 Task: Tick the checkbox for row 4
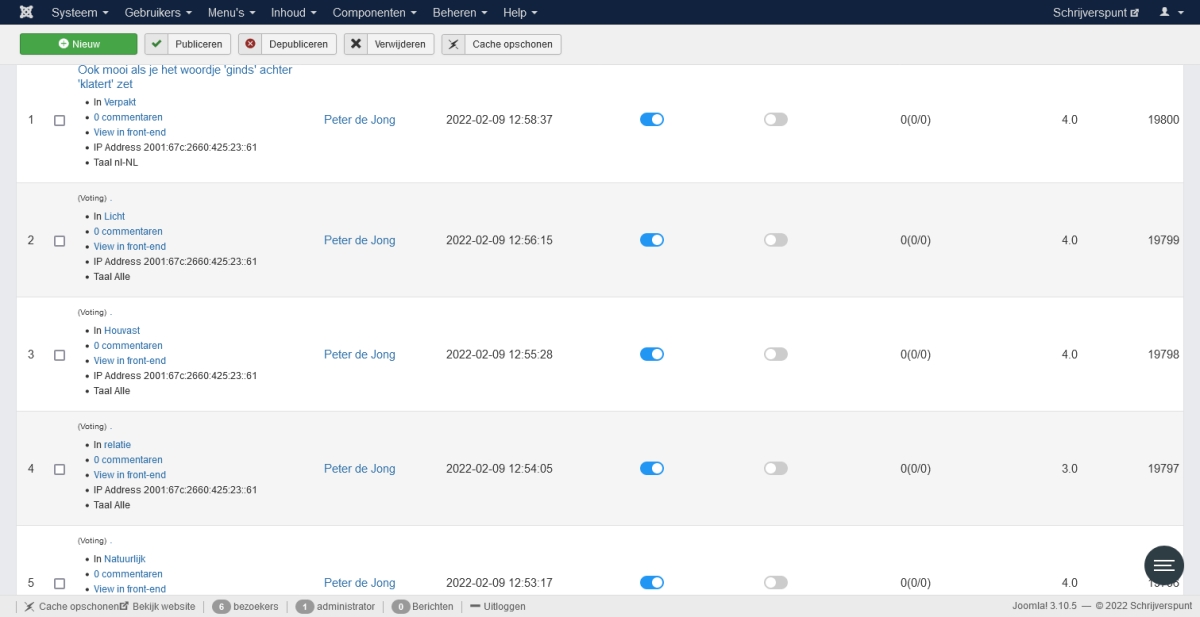[59, 469]
